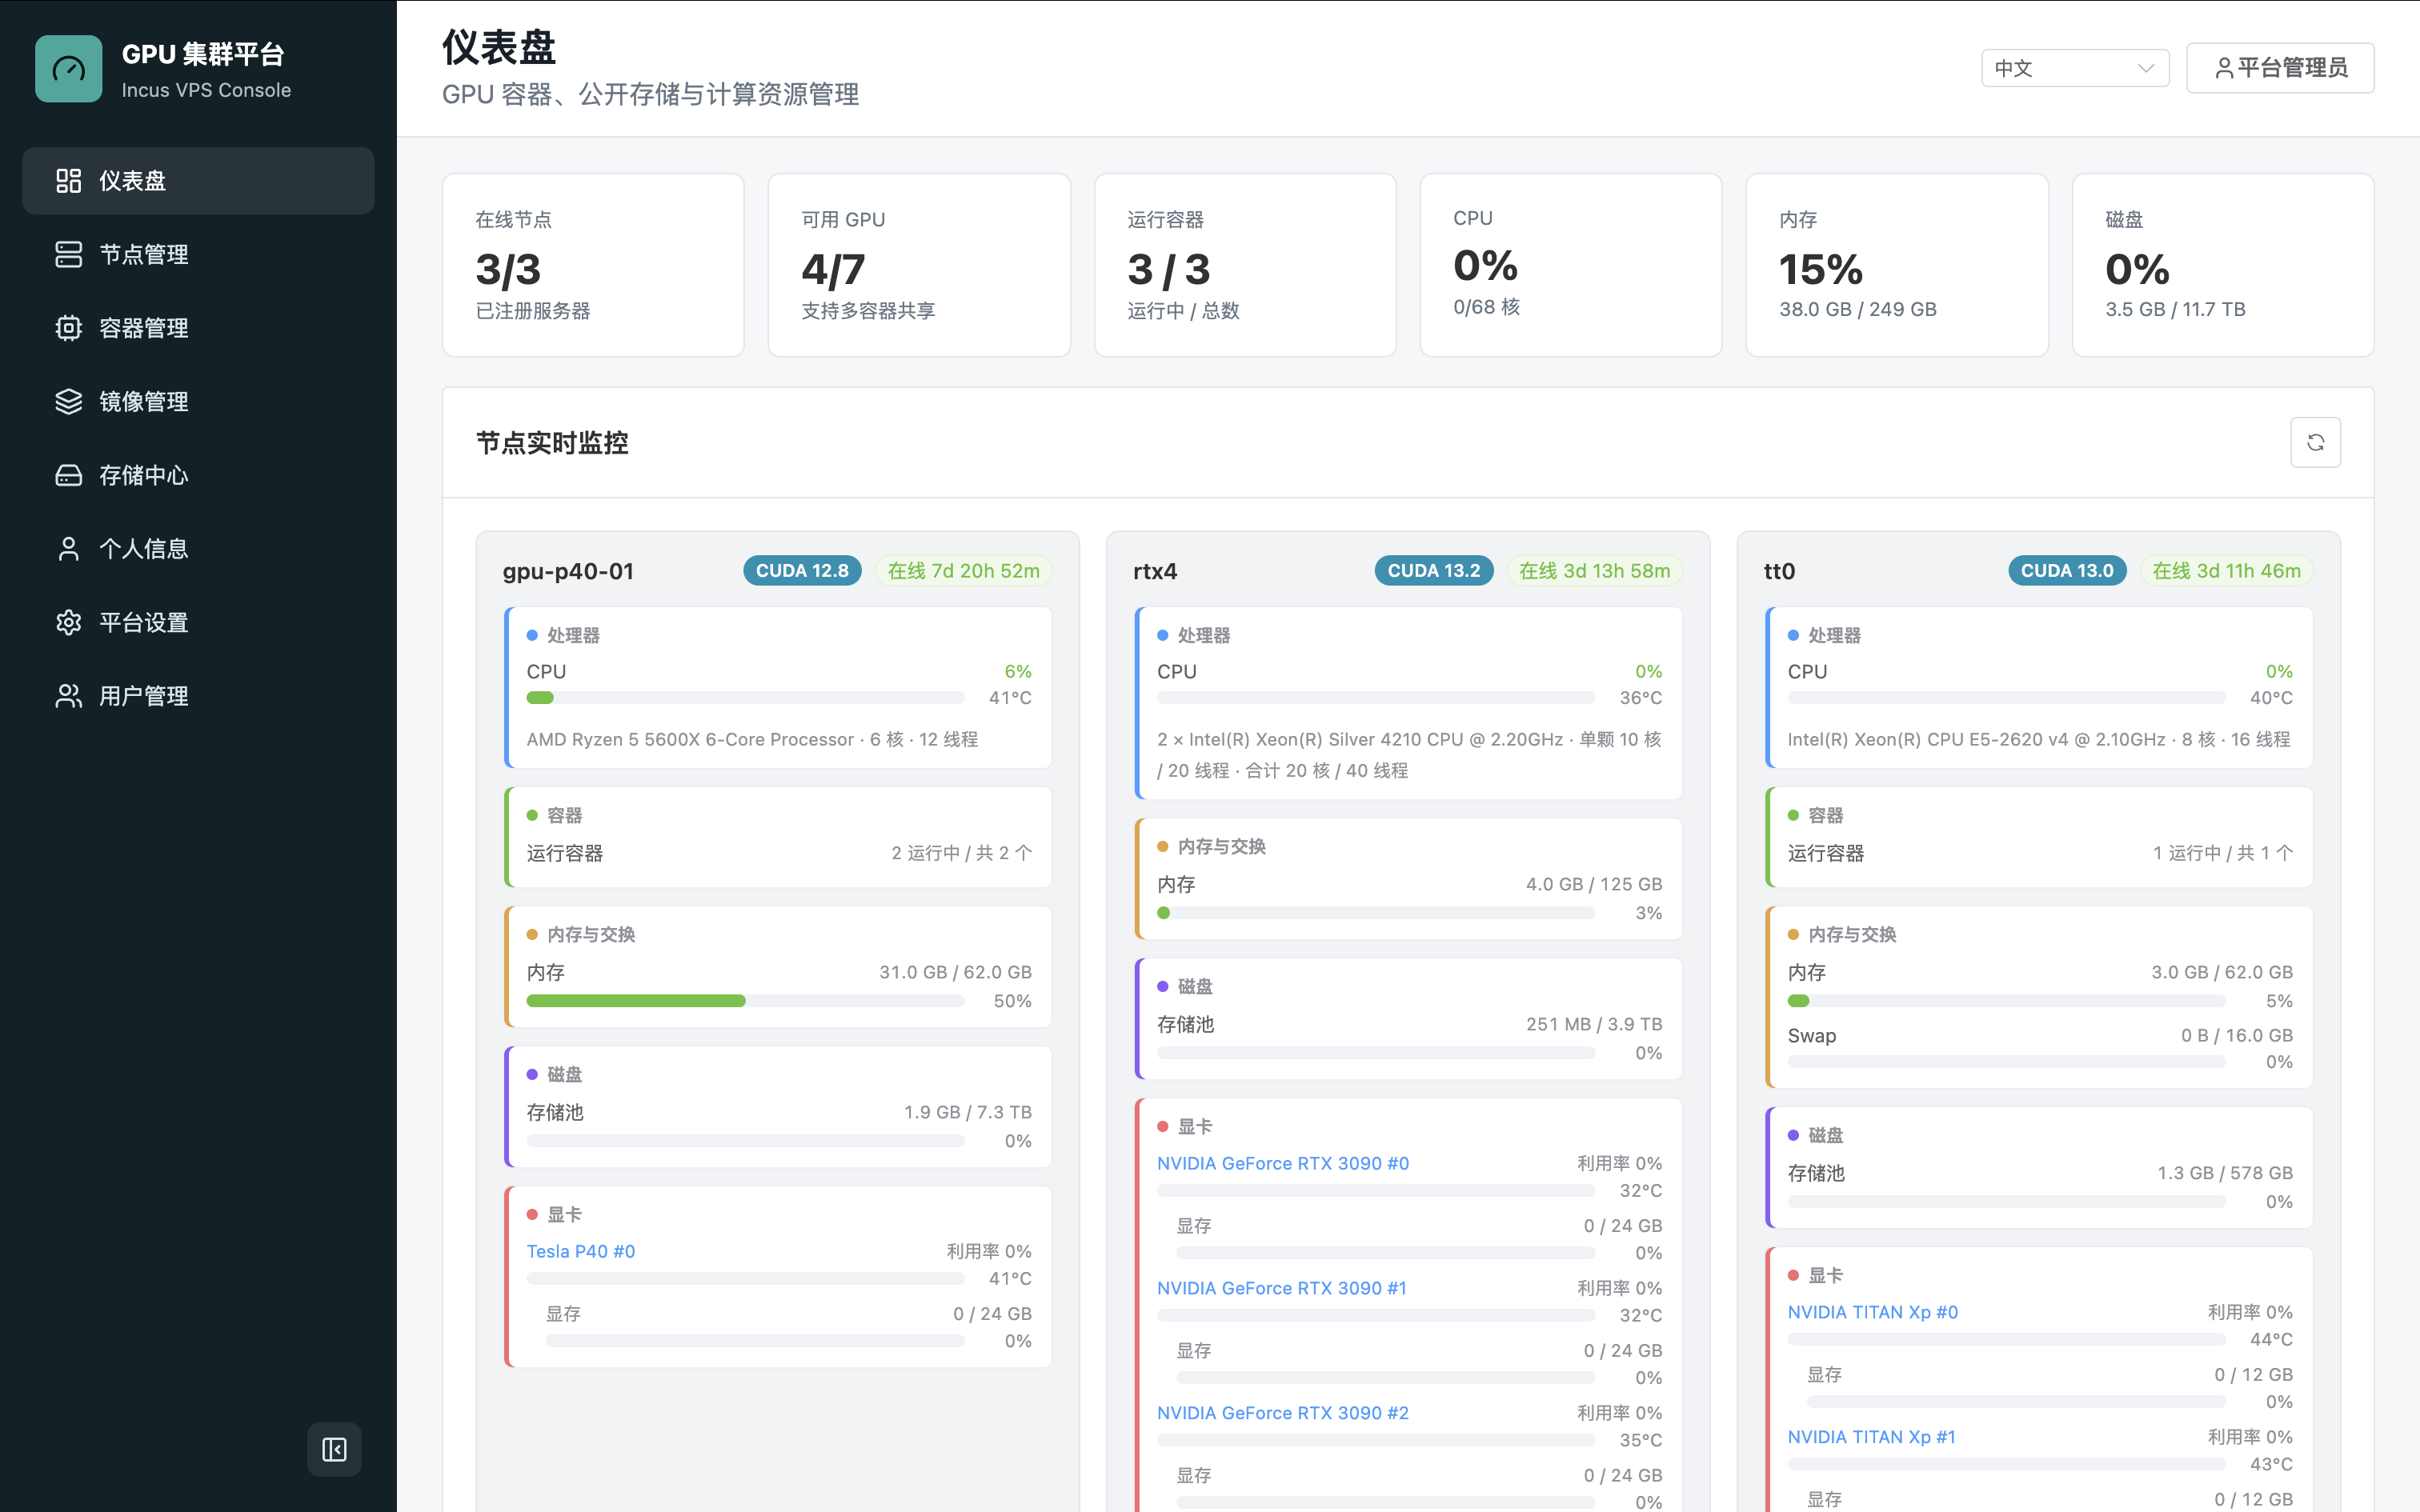The width and height of the screenshot is (2420, 1512).
Task: Click Intel Xeon Silver 4210 processor text
Action: click(1409, 755)
